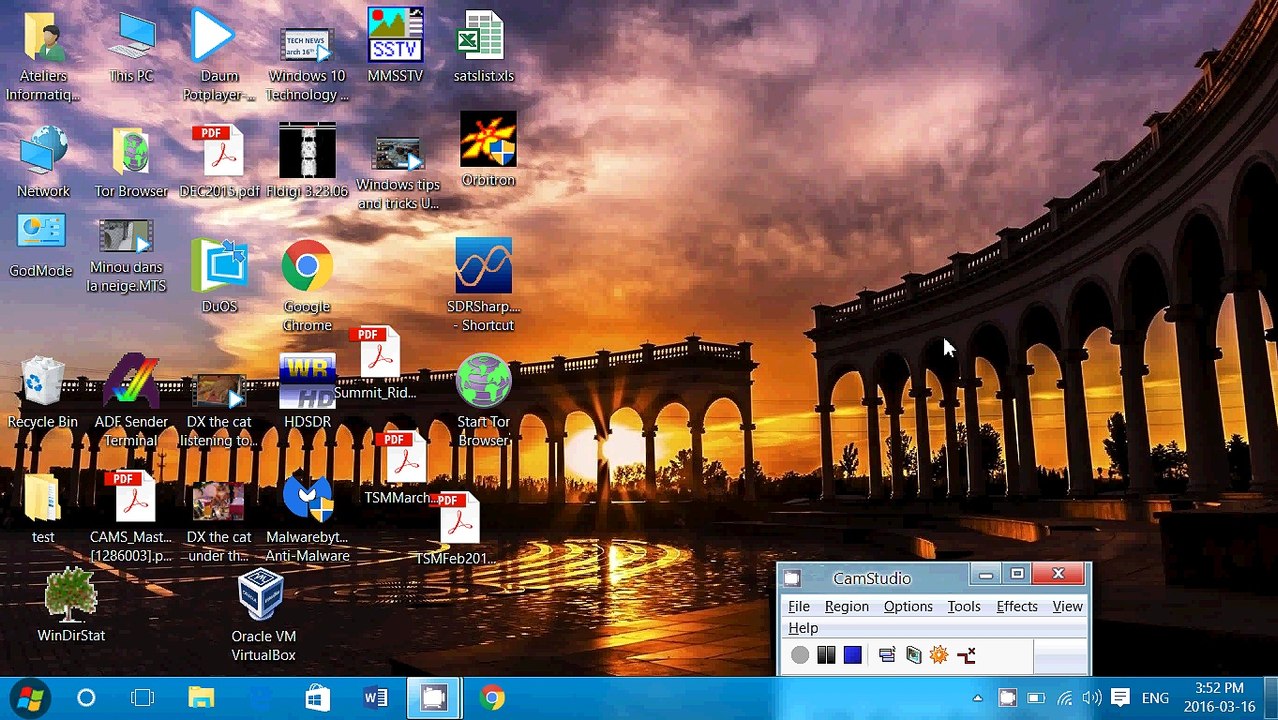Open File Explorer from the taskbar

202,698
